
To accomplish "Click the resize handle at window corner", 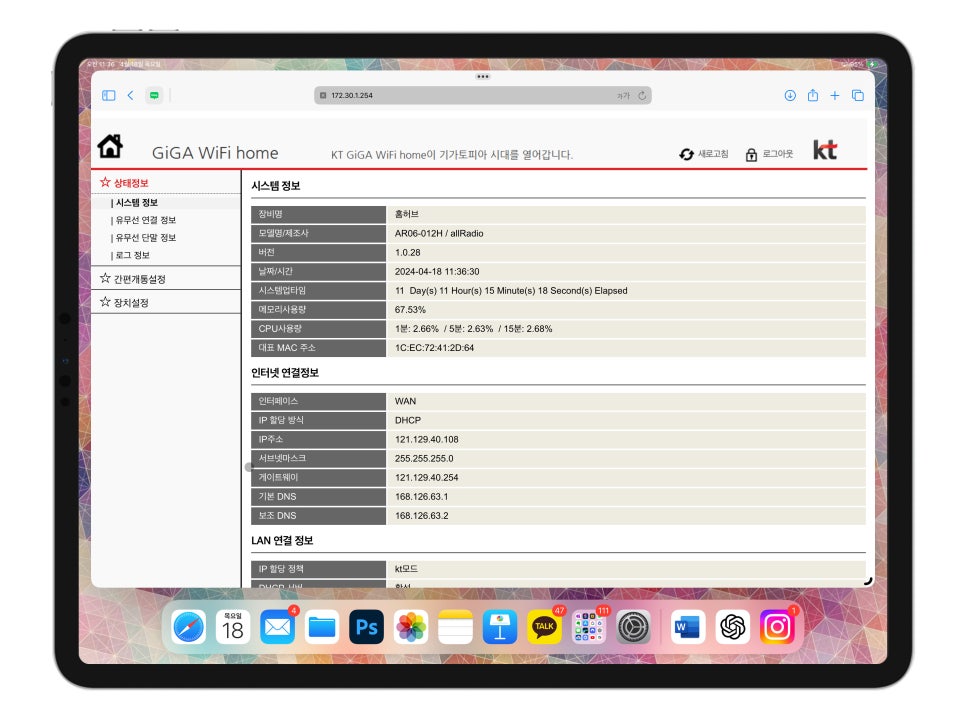I will [868, 580].
